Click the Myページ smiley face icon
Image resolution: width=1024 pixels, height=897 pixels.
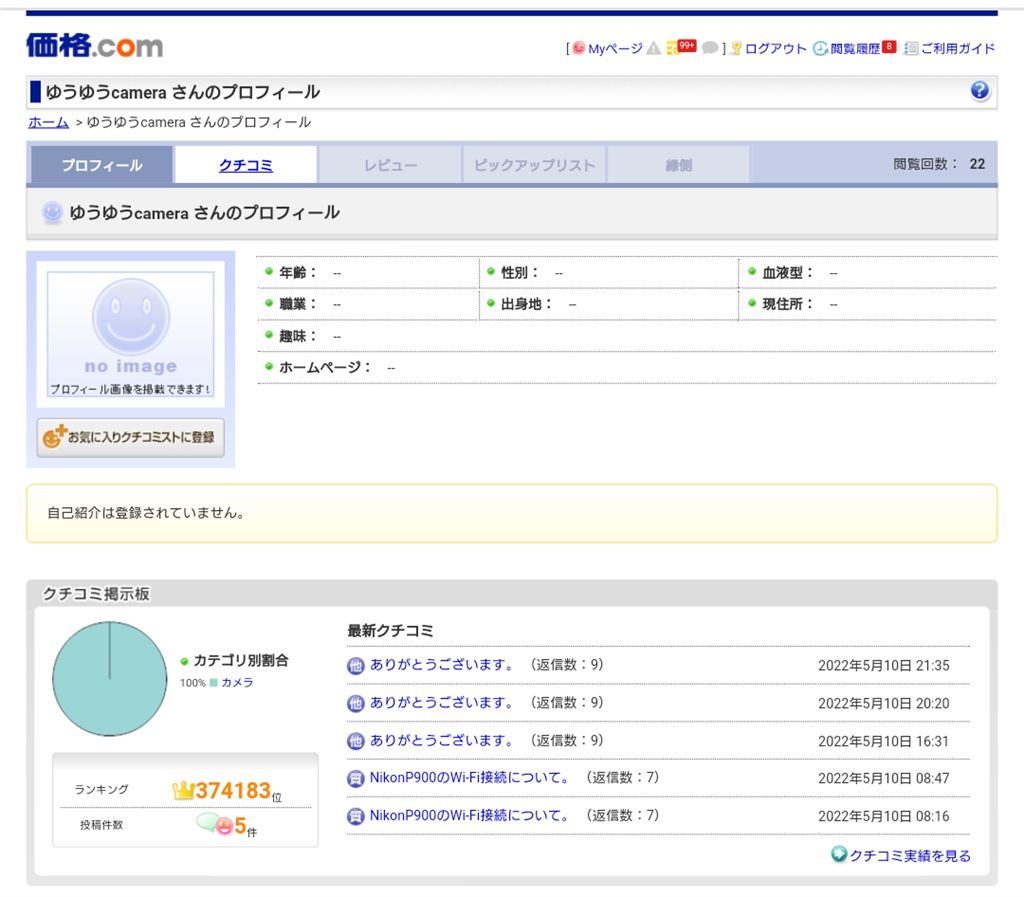(x=579, y=48)
